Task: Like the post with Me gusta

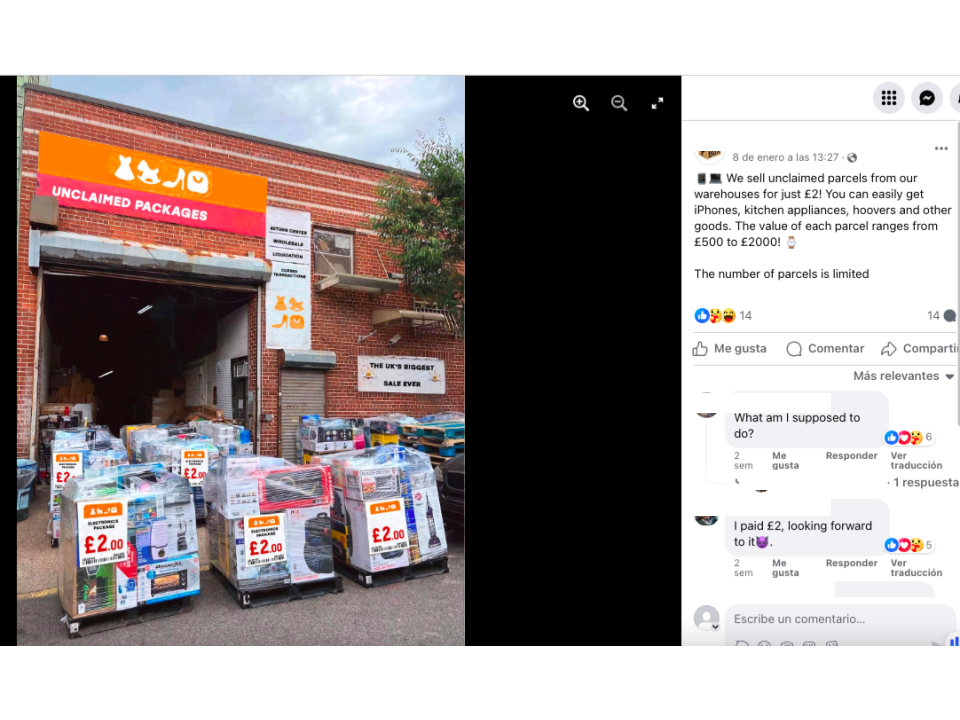Action: (x=729, y=348)
